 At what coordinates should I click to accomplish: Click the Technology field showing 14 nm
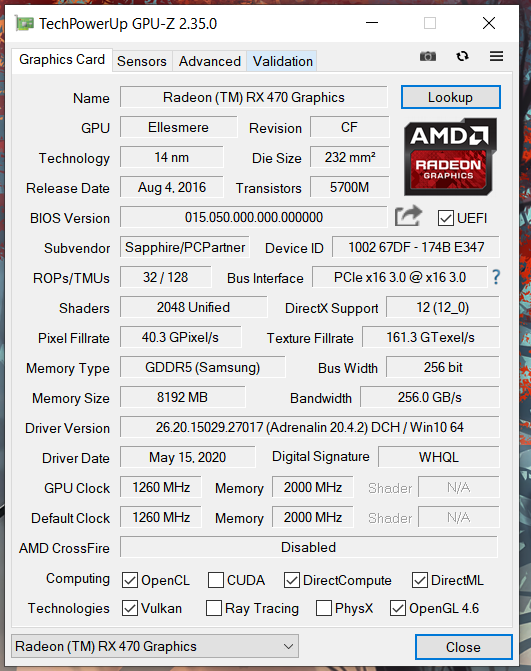172,157
